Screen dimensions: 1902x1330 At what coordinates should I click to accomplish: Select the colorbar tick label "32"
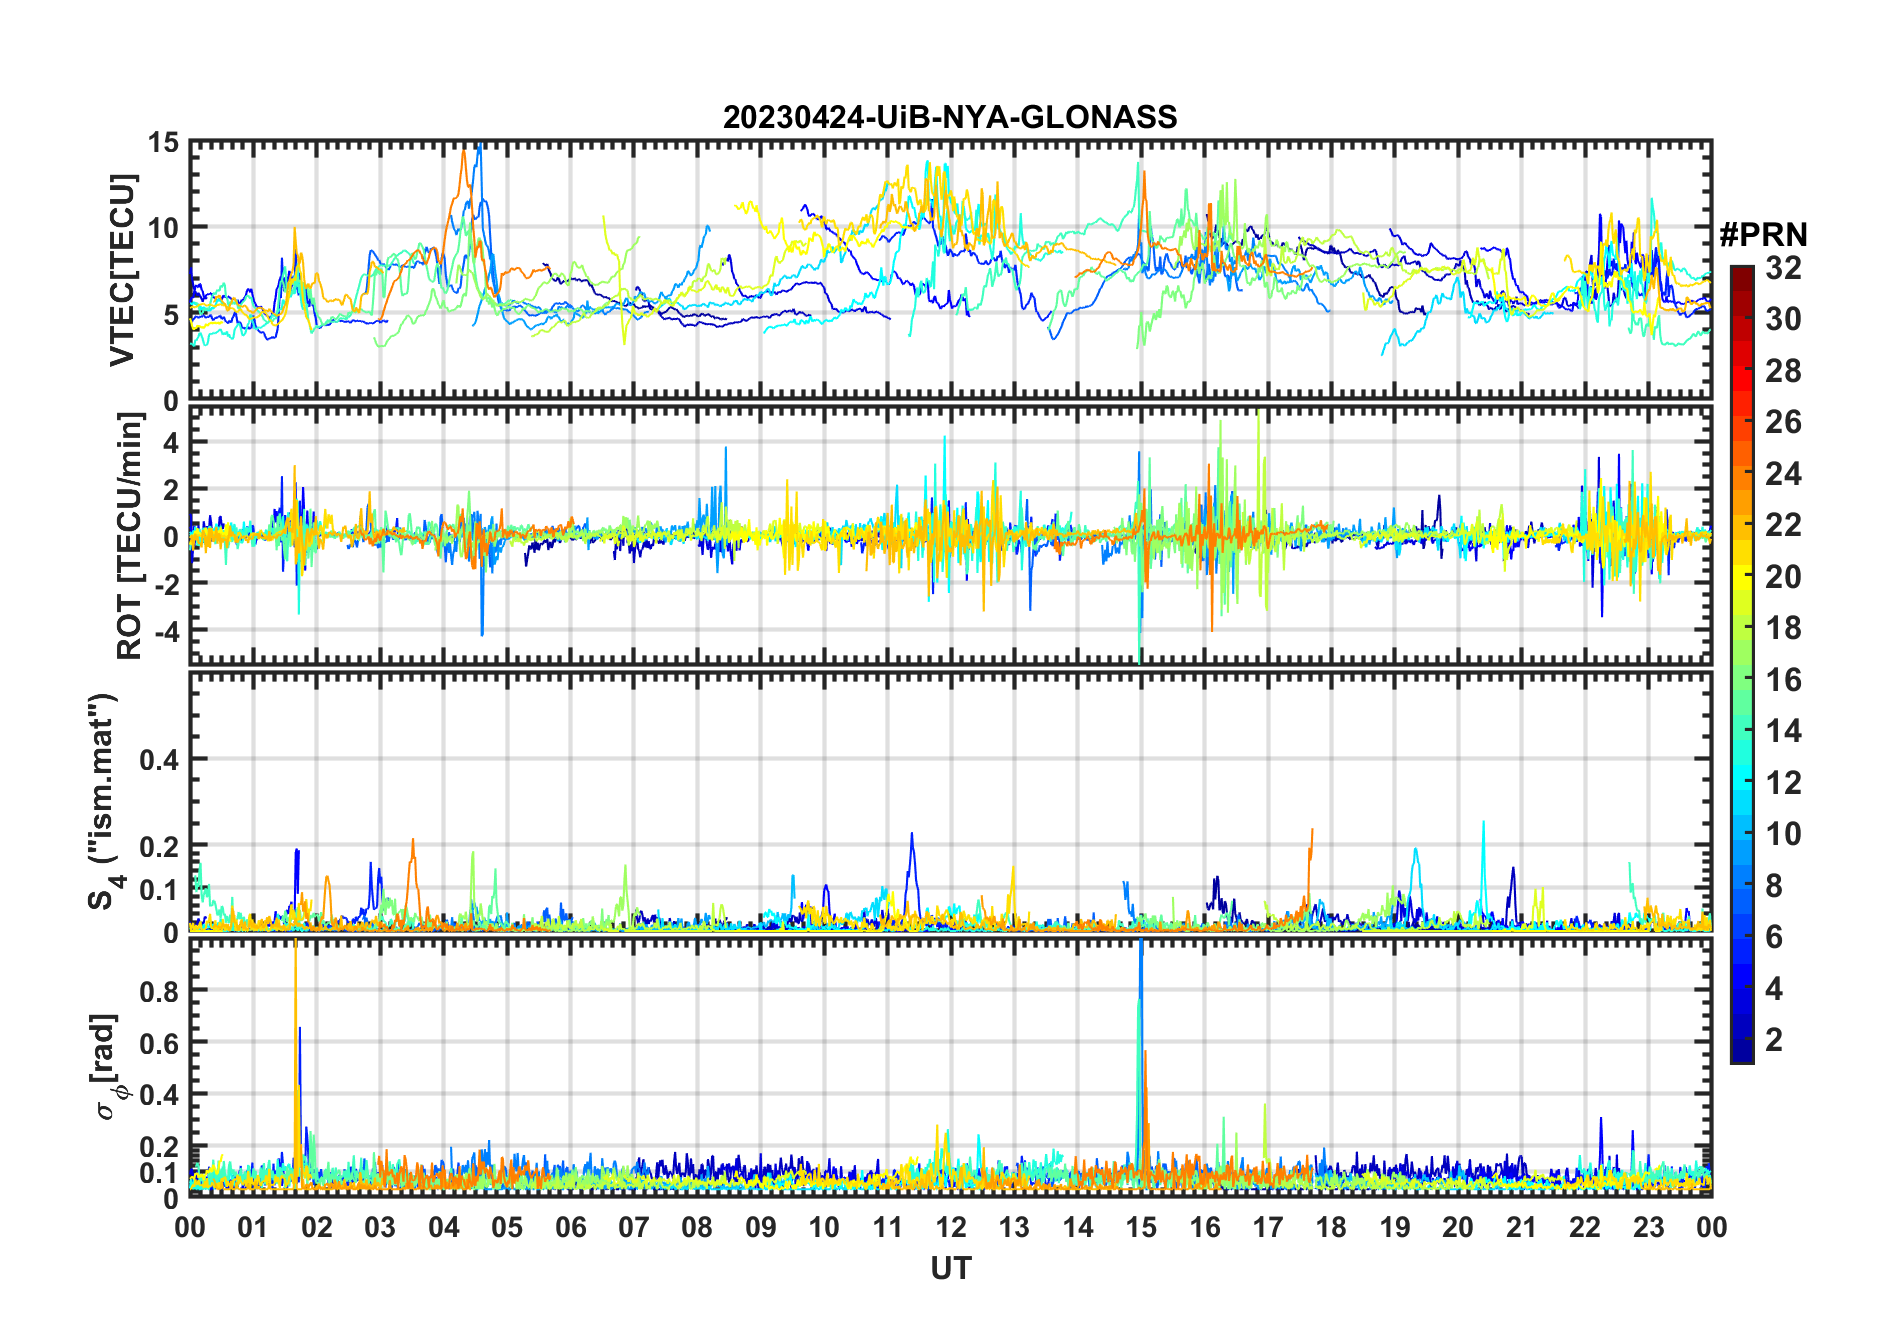click(x=1783, y=268)
